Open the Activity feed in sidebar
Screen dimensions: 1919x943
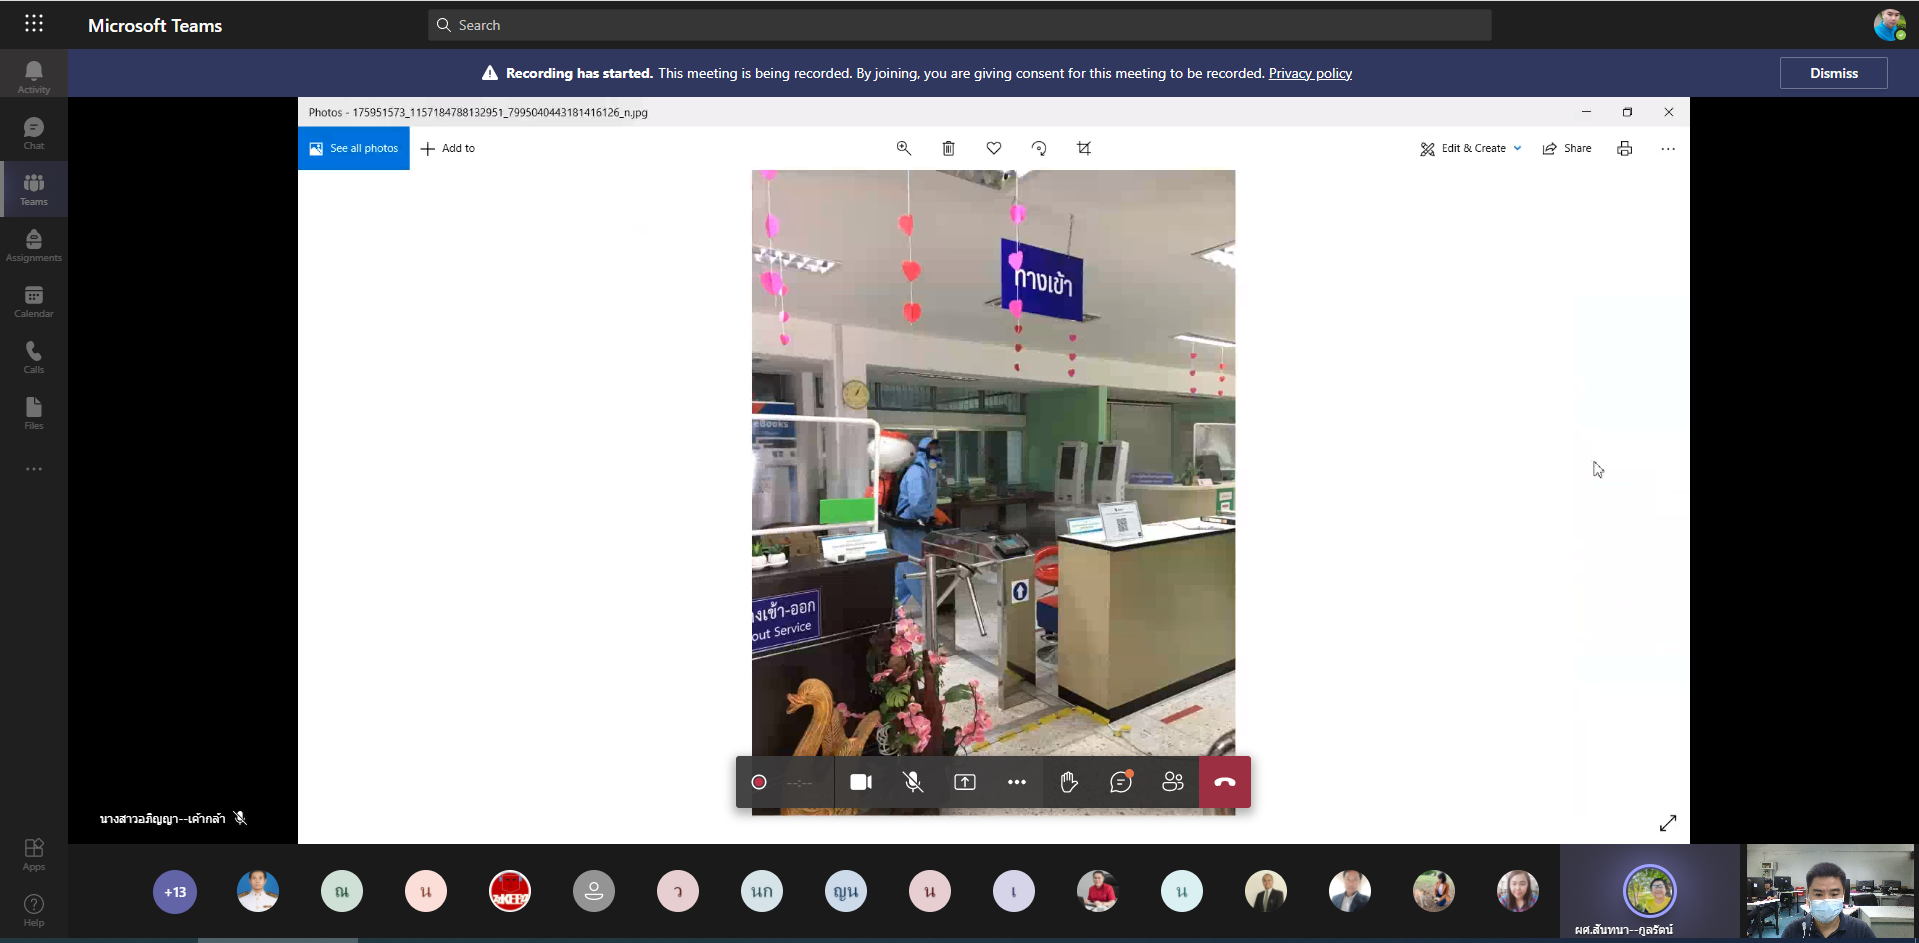tap(33, 76)
